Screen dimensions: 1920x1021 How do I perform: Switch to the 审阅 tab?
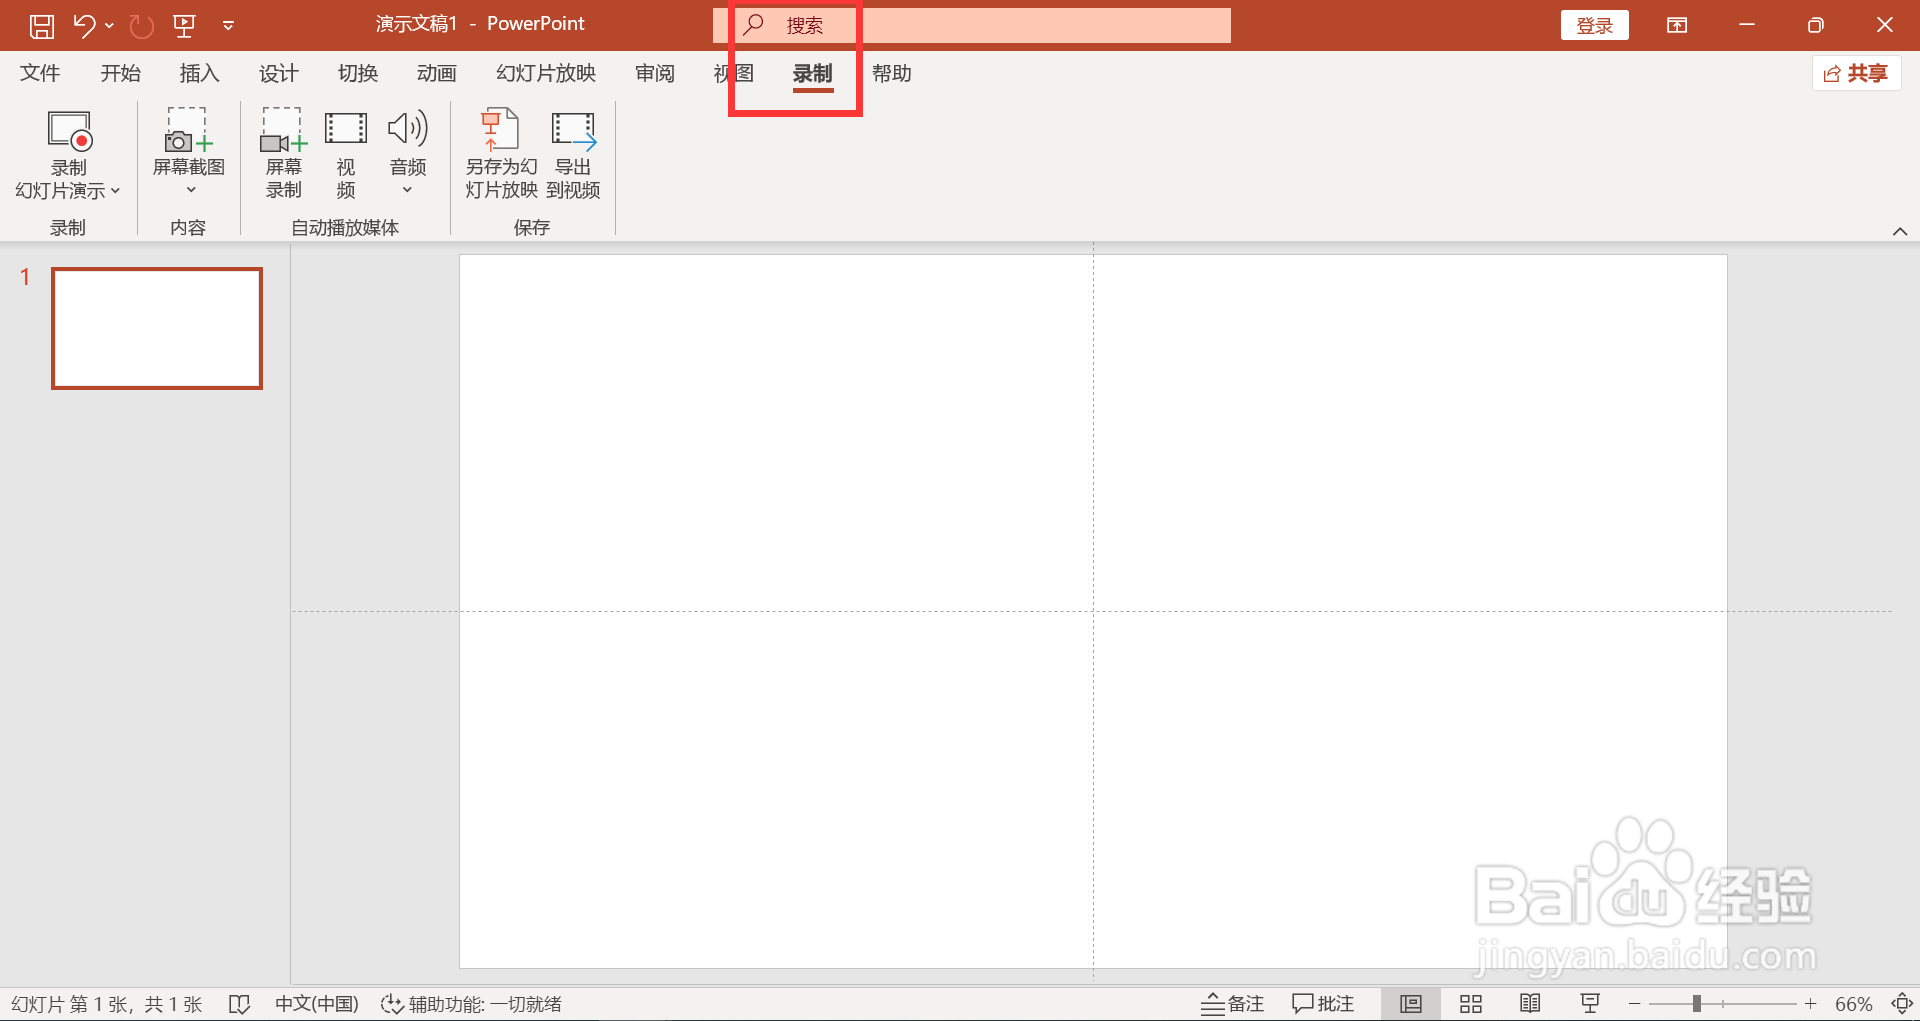click(655, 73)
